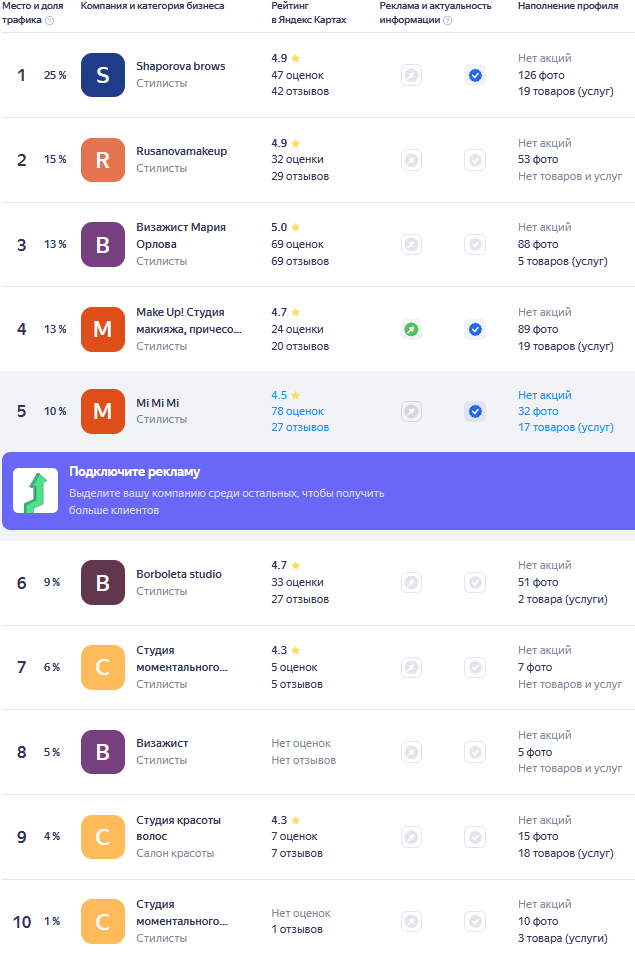Image resolution: width=635 pixels, height=960 pixels.
Task: Click the 2 товара (услуги) text
Action: 563,599
